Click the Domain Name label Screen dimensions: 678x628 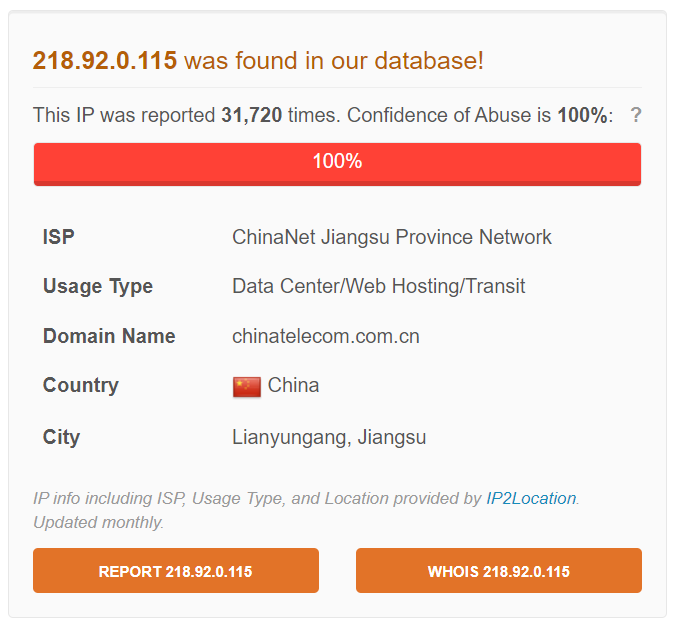(109, 336)
